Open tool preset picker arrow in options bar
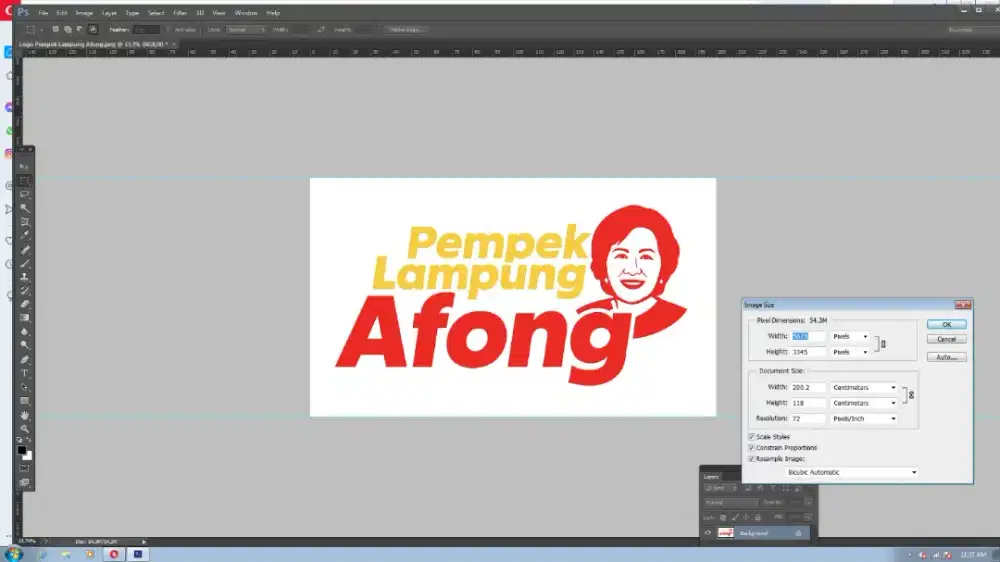This screenshot has height=562, width=1000. click(x=41, y=30)
